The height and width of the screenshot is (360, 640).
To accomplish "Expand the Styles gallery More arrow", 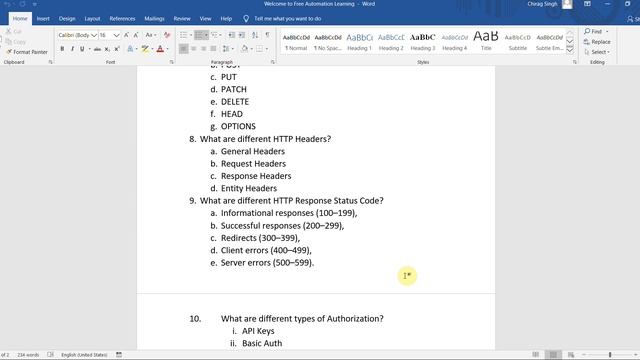I will (x=570, y=50).
